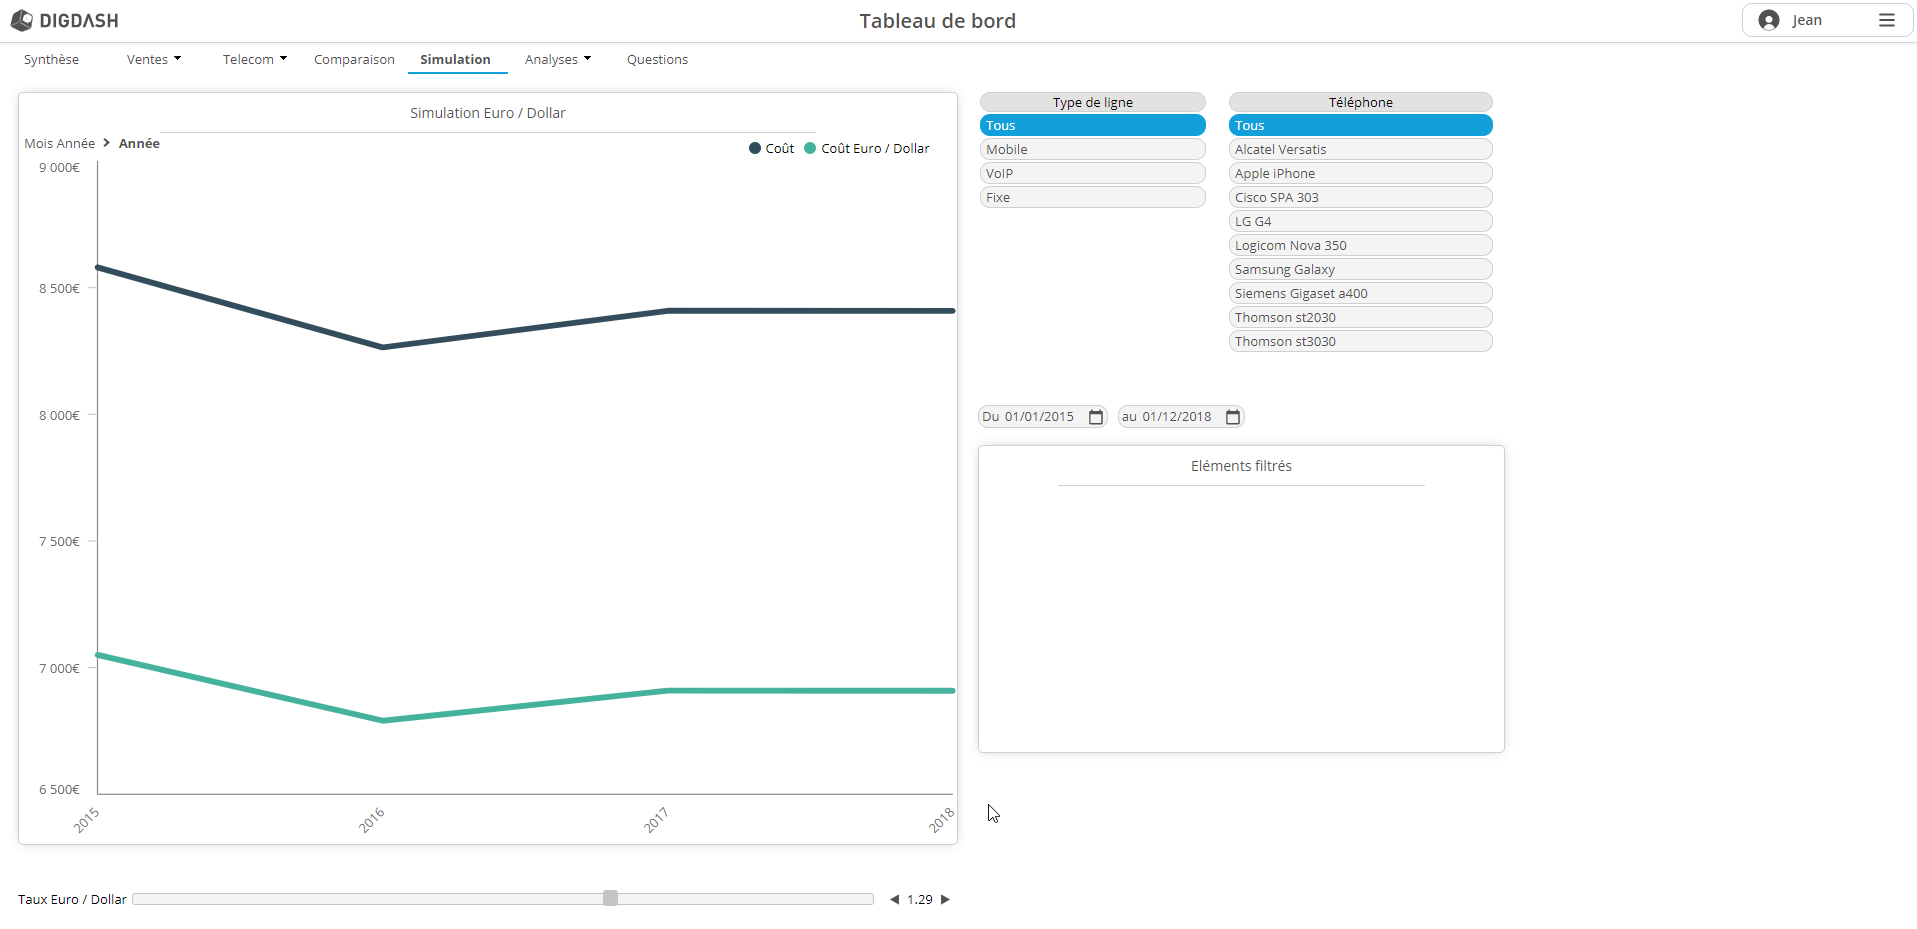Filter phones by Apple iPhone

click(1360, 173)
